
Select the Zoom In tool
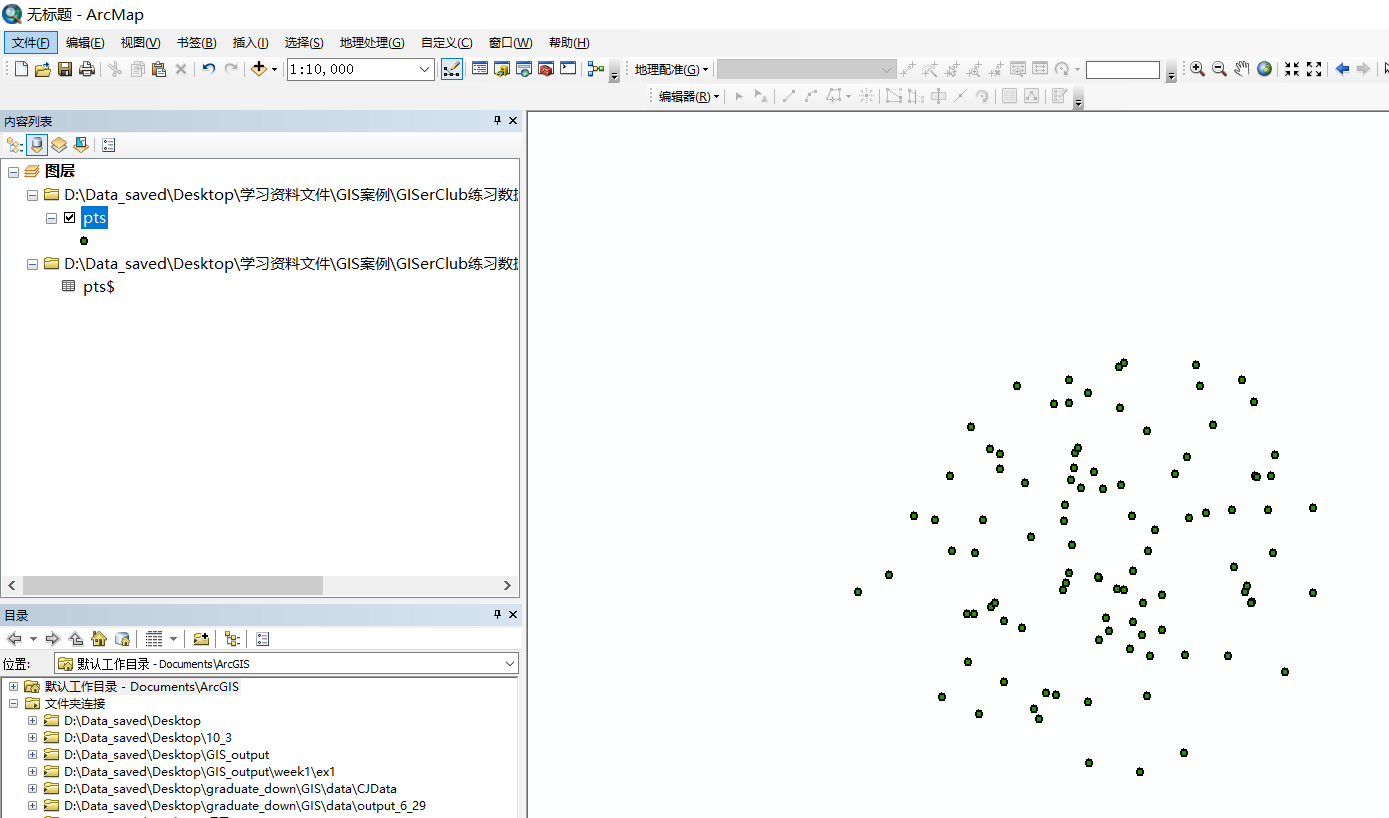tap(1197, 69)
